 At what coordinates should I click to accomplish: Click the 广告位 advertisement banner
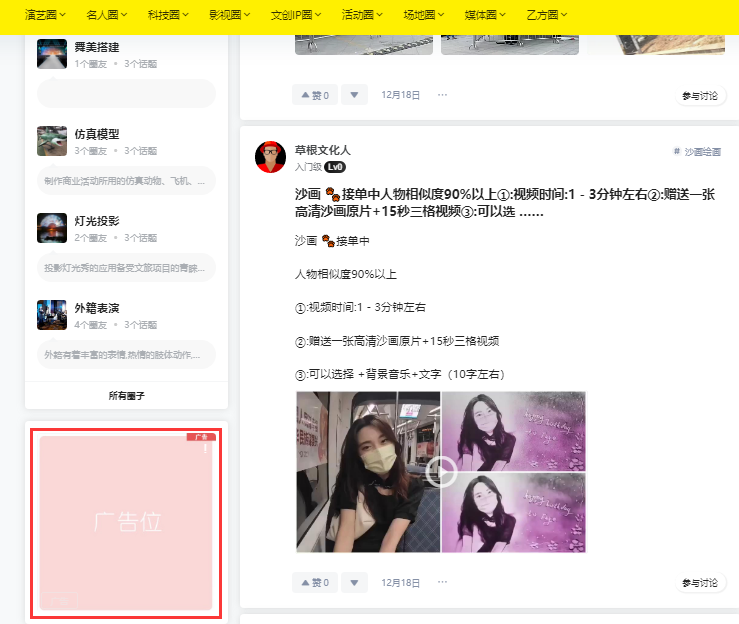[x=127, y=522]
